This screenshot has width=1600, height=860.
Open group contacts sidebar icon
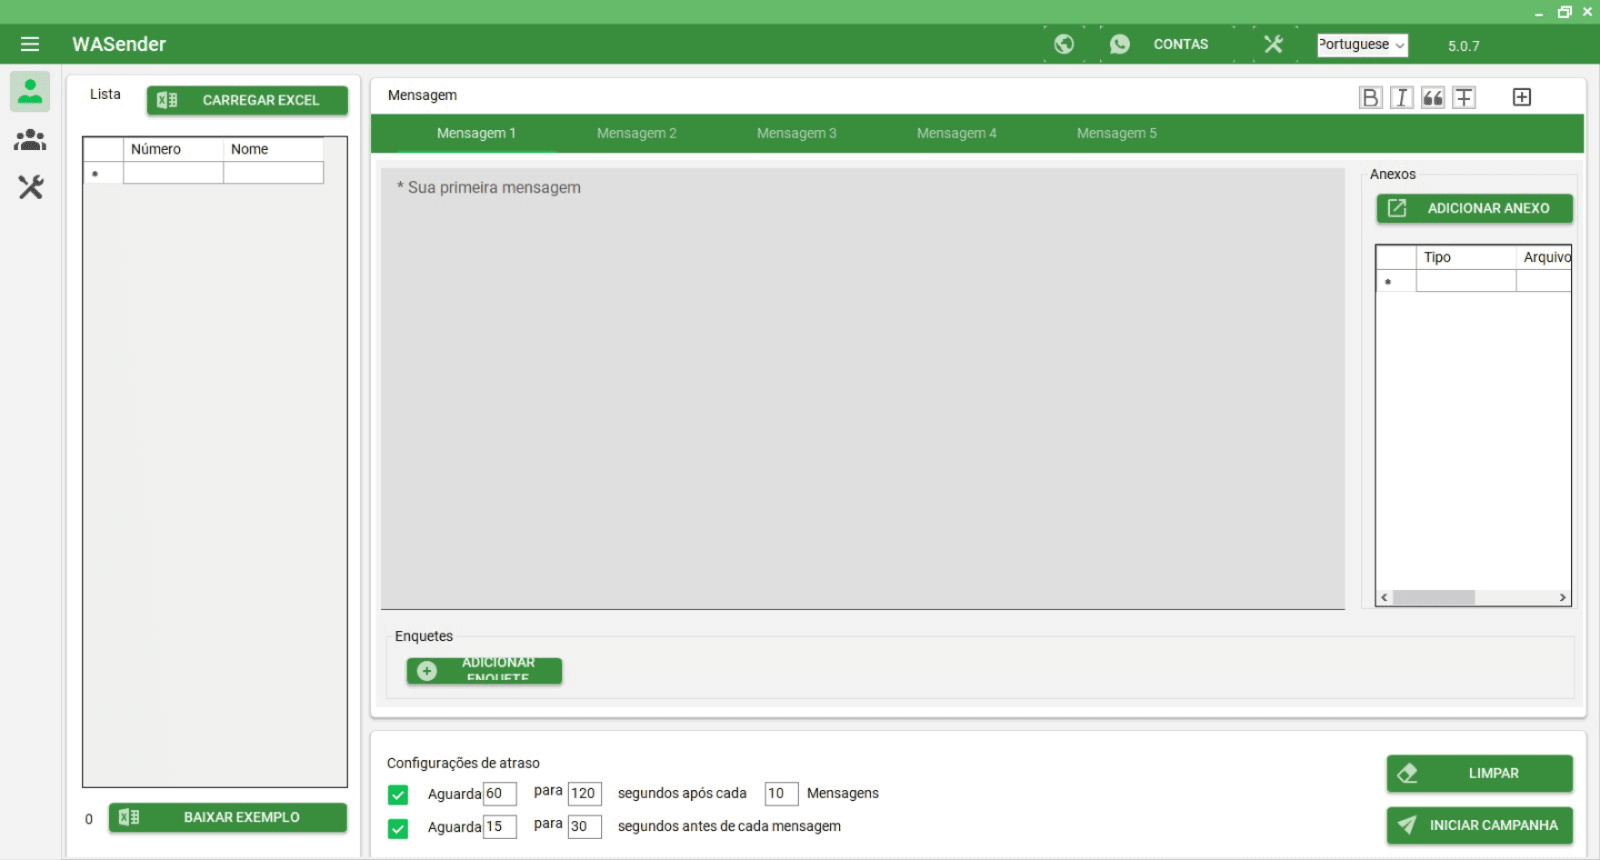(30, 140)
